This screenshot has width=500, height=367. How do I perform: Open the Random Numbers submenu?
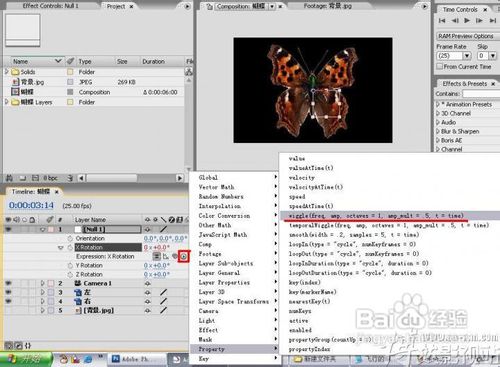coord(234,196)
